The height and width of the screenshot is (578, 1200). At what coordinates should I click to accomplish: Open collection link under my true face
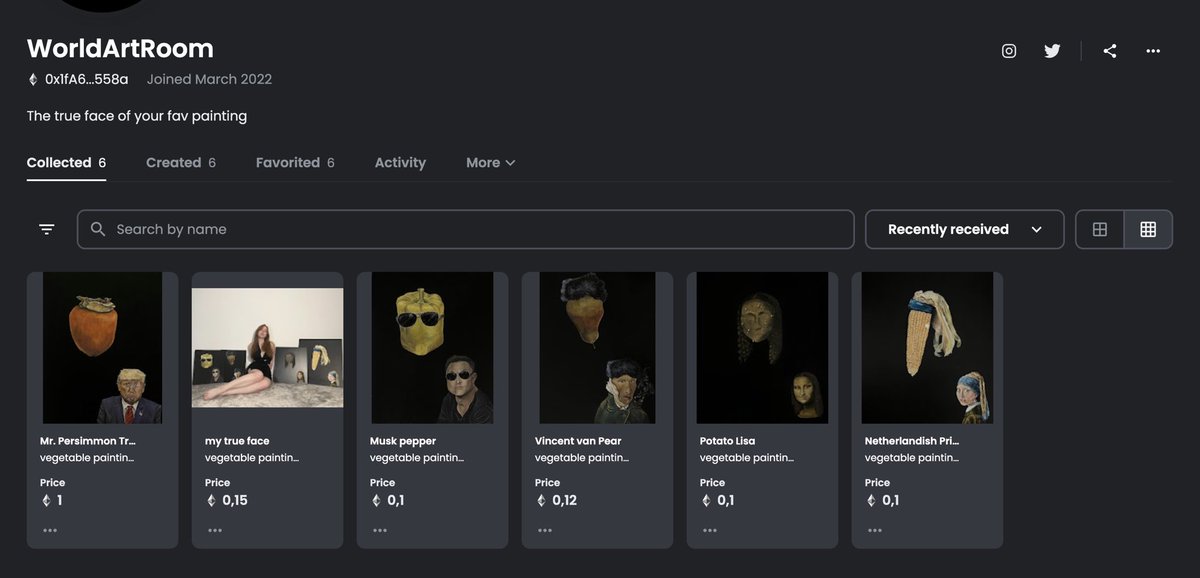click(252, 458)
